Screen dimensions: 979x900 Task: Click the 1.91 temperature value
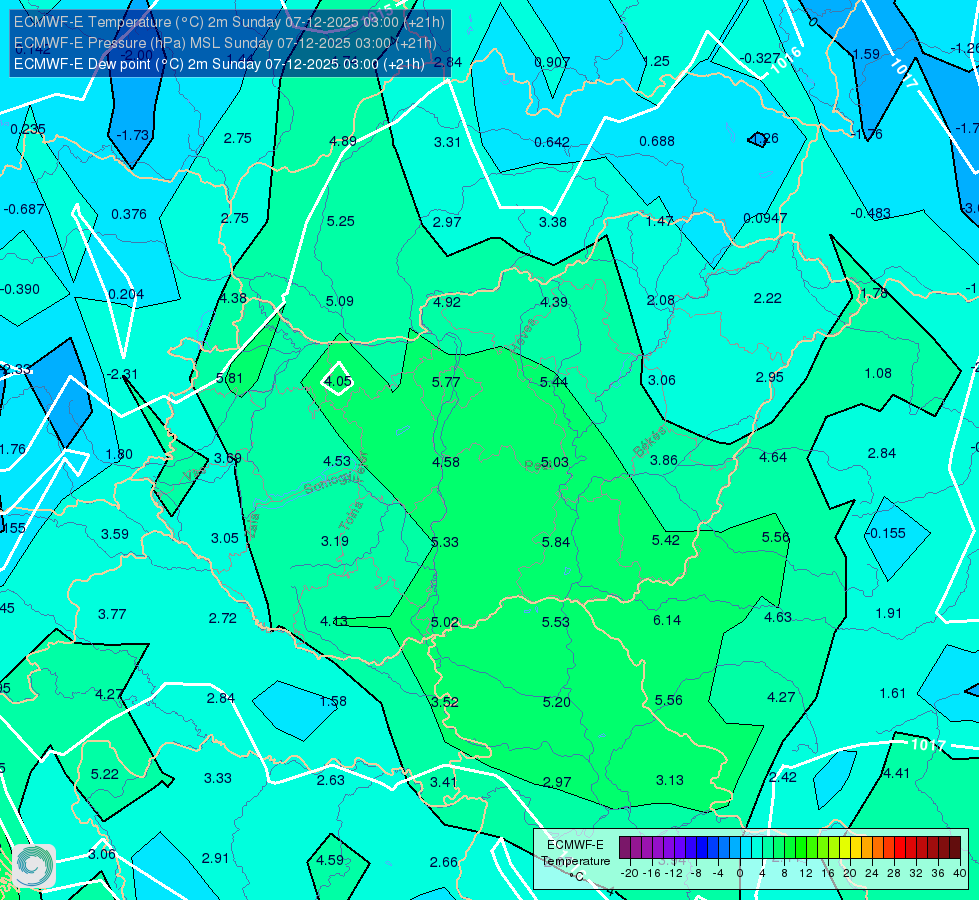pos(888,613)
